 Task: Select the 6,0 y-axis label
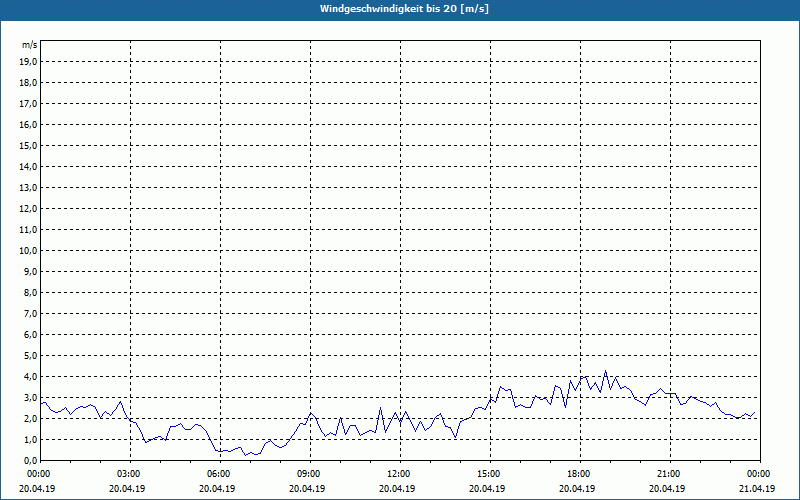pyautogui.click(x=30, y=335)
